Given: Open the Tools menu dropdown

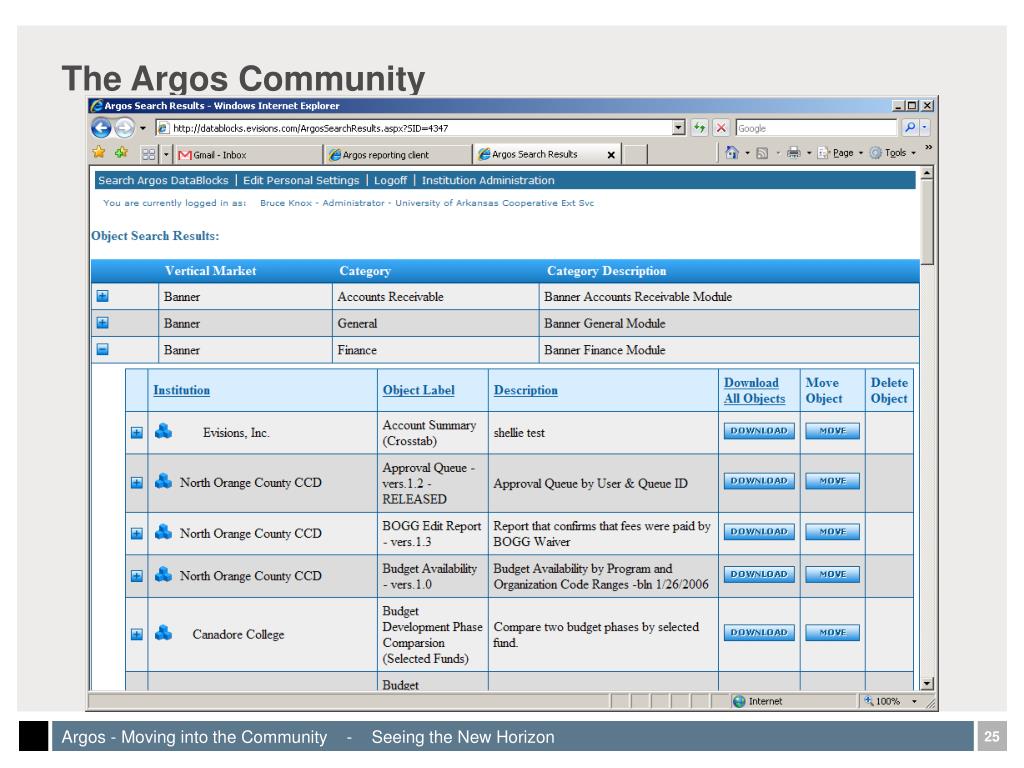Looking at the screenshot, I should click(893, 153).
